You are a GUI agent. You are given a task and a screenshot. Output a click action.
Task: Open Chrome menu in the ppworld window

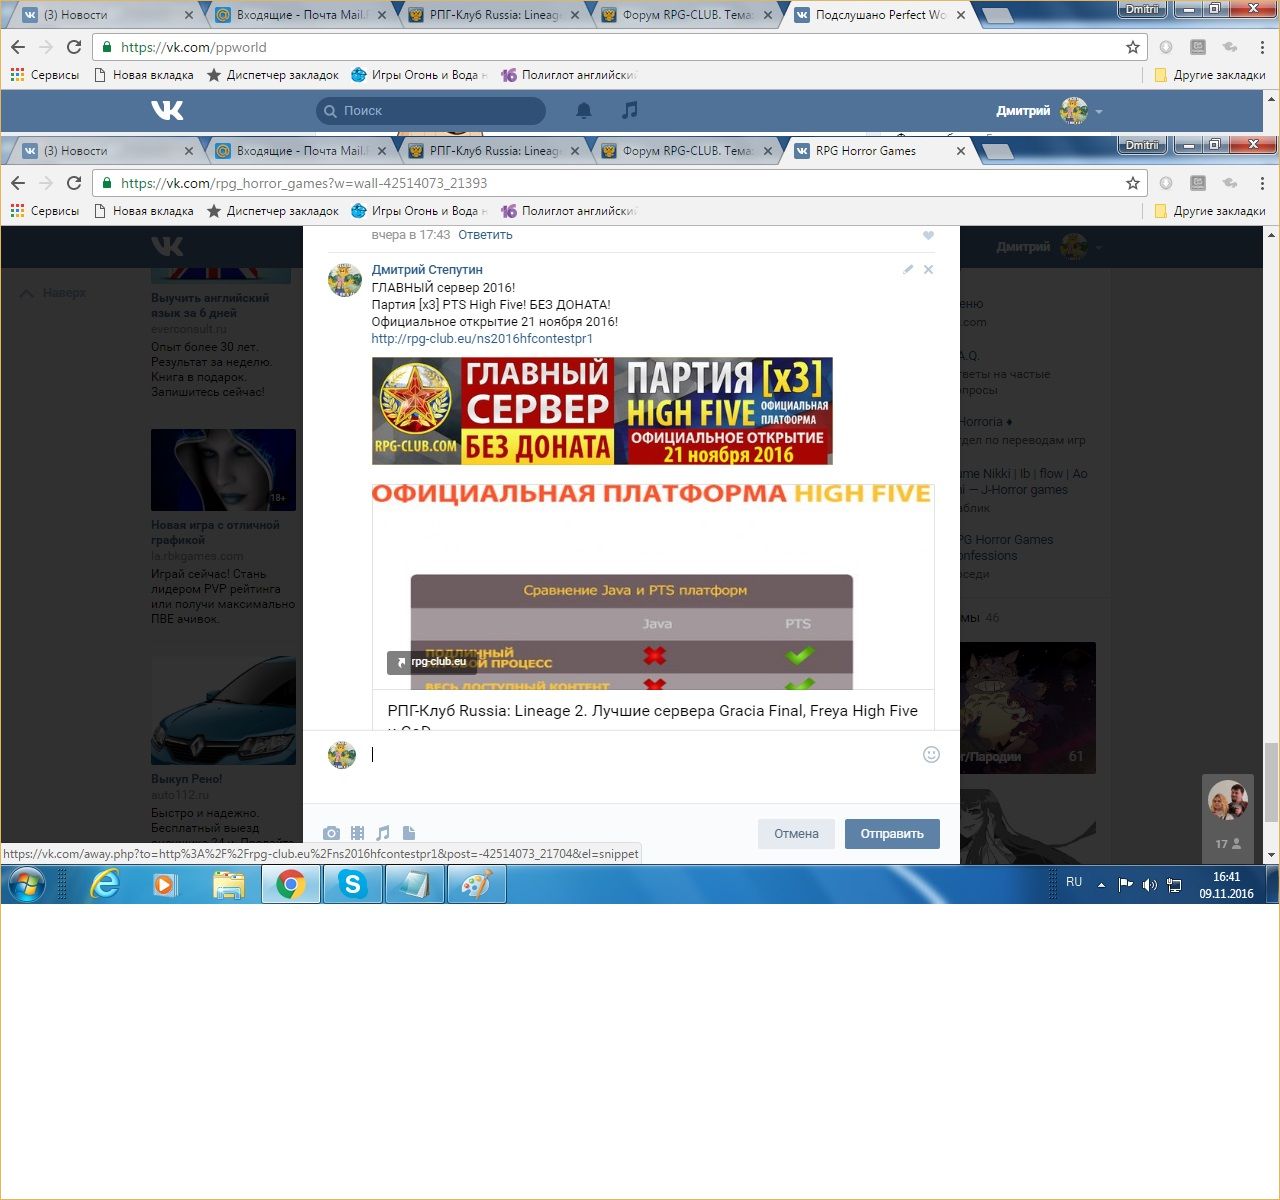click(1262, 47)
